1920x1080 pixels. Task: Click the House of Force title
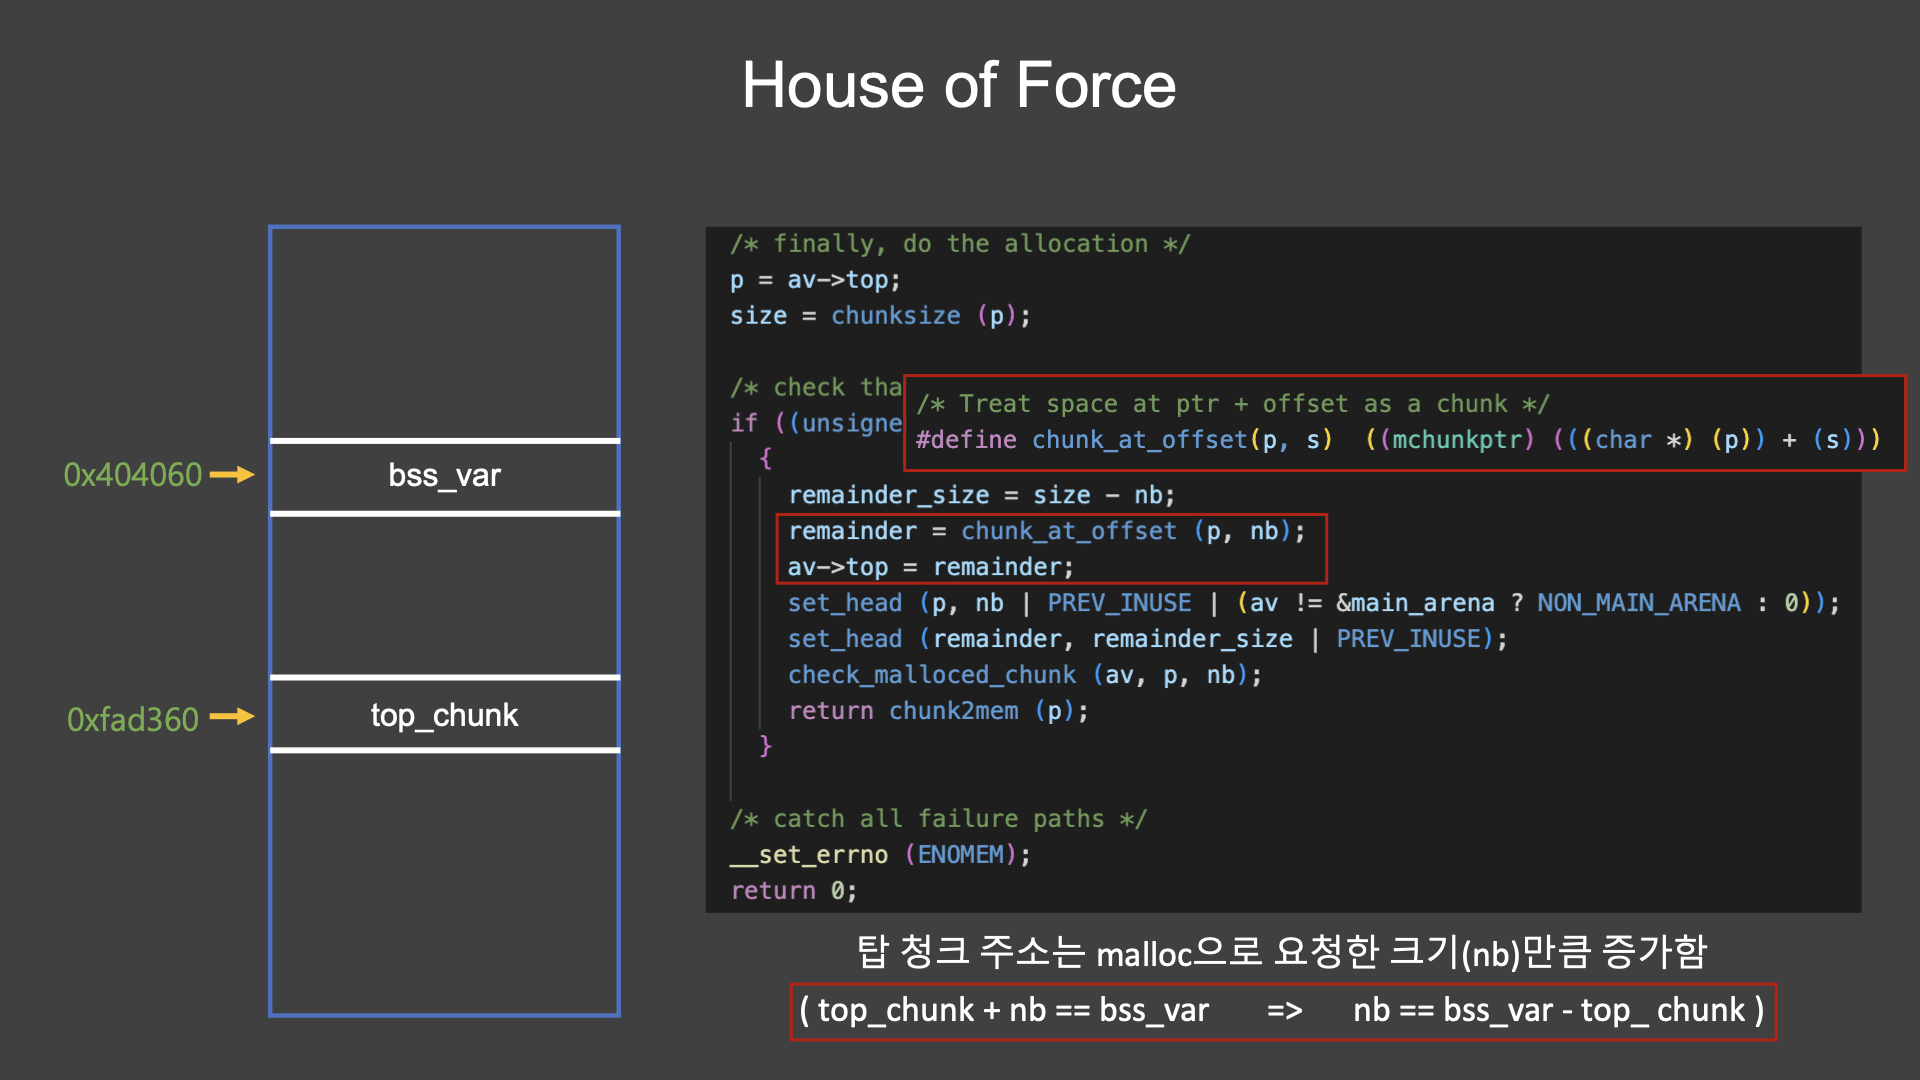tap(958, 86)
